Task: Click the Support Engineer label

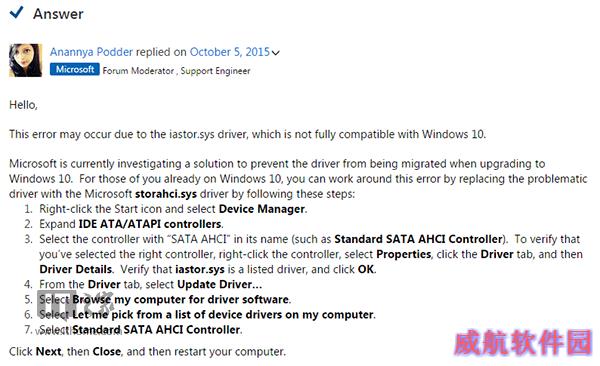Action: pyautogui.click(x=215, y=71)
